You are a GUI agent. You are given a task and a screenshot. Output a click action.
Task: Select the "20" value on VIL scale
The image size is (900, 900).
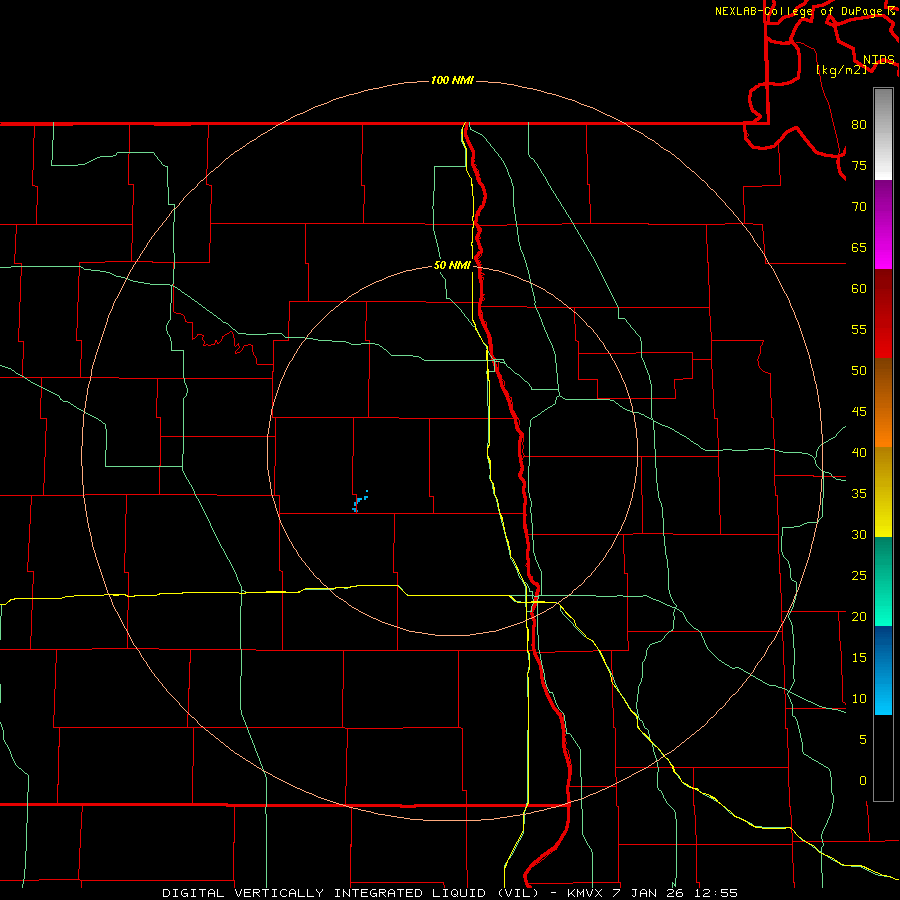(x=859, y=616)
